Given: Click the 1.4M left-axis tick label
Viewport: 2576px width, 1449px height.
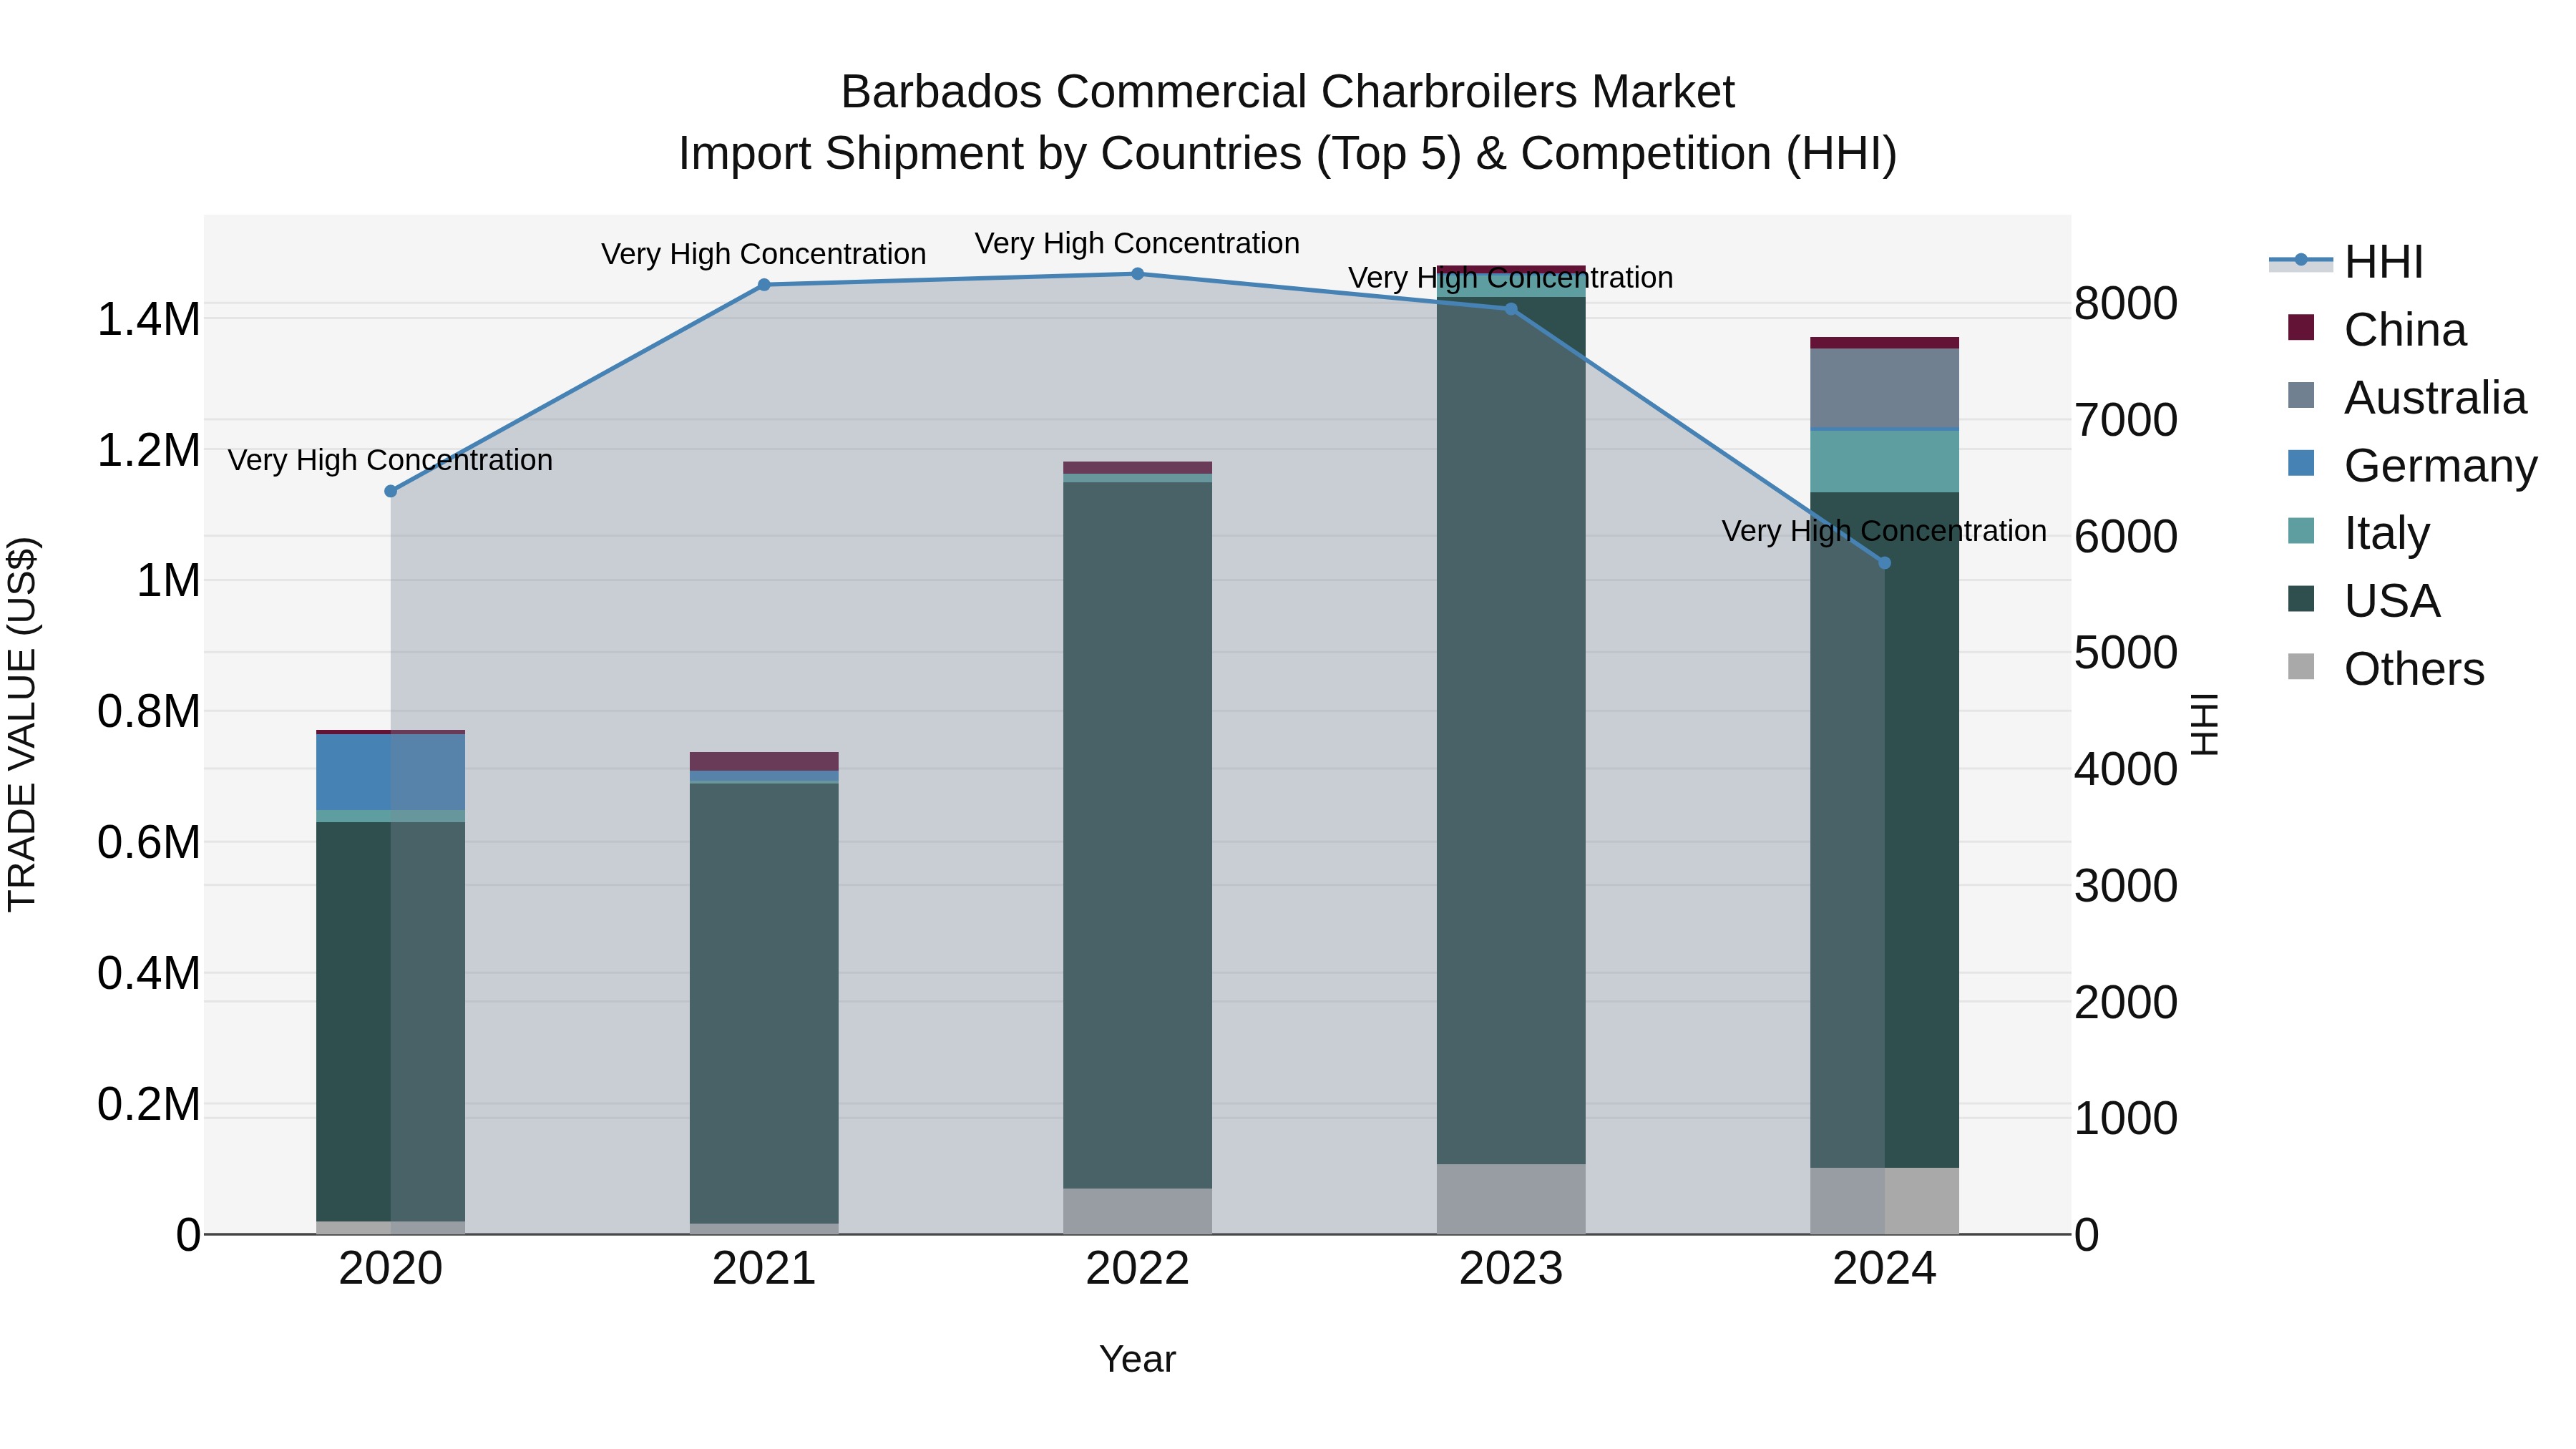Looking at the screenshot, I should tap(148, 320).
